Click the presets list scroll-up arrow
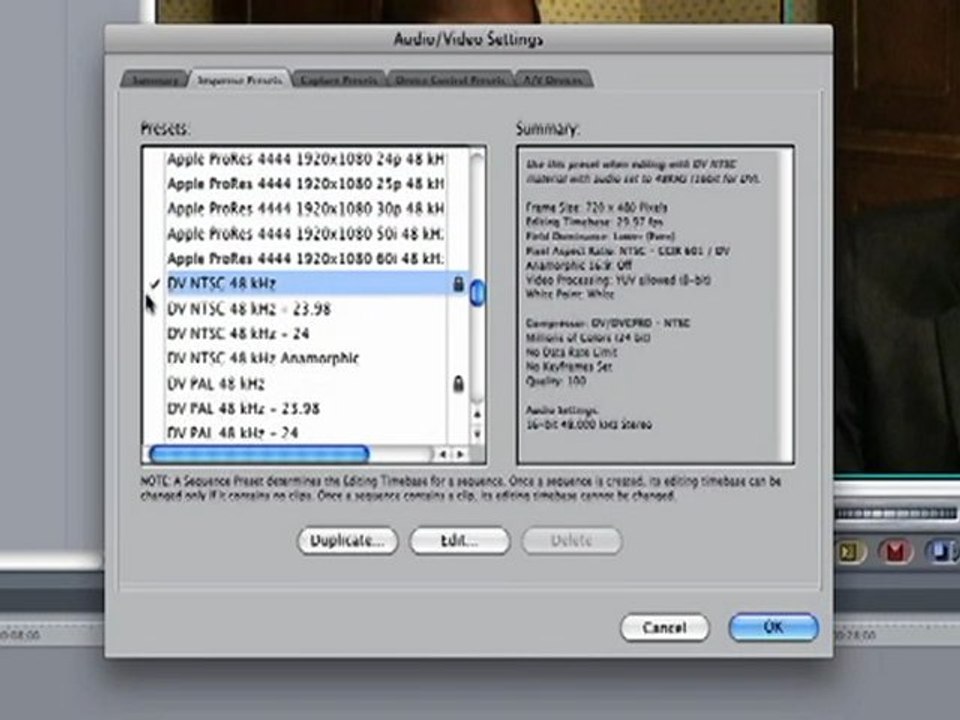This screenshot has width=960, height=720. [477, 414]
